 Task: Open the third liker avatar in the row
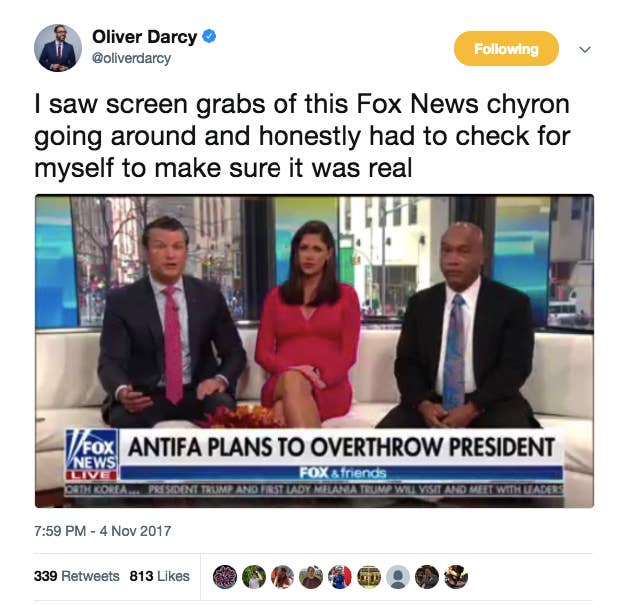point(283,577)
